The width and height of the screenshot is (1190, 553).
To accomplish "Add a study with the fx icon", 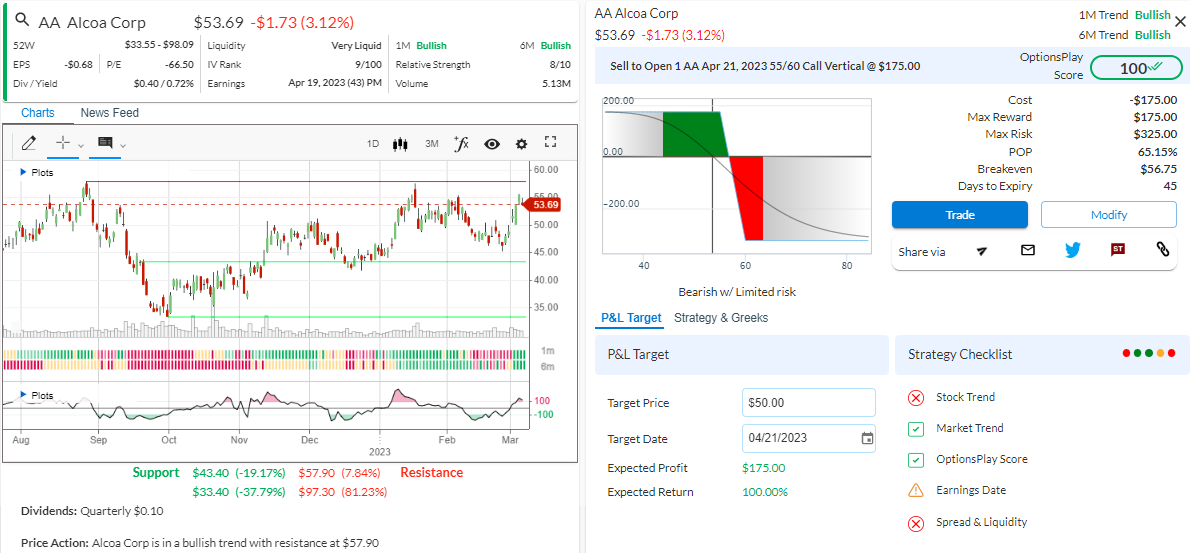I will point(461,143).
